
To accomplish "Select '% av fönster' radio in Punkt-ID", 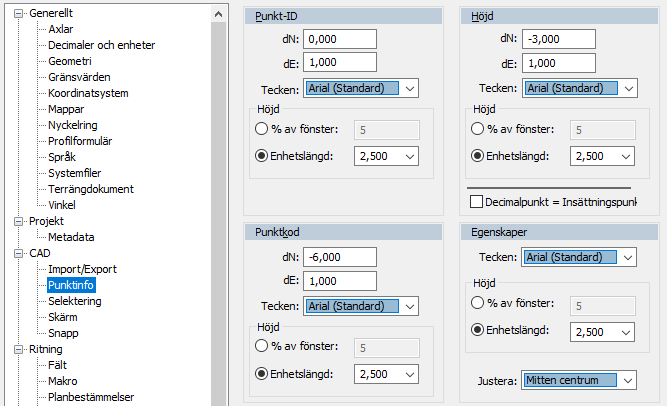I will coord(262,129).
